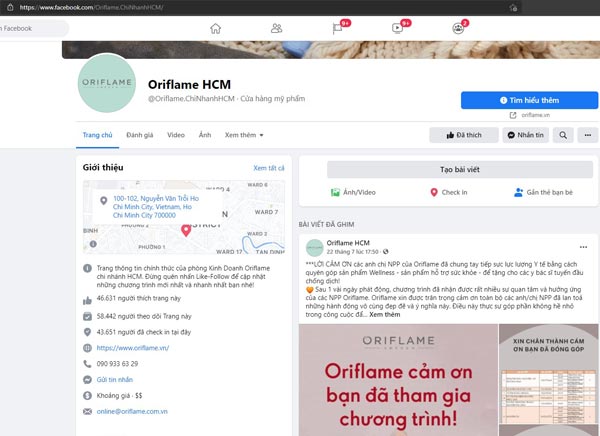Click the page search magnifier icon
600x436 pixels.
[563, 135]
